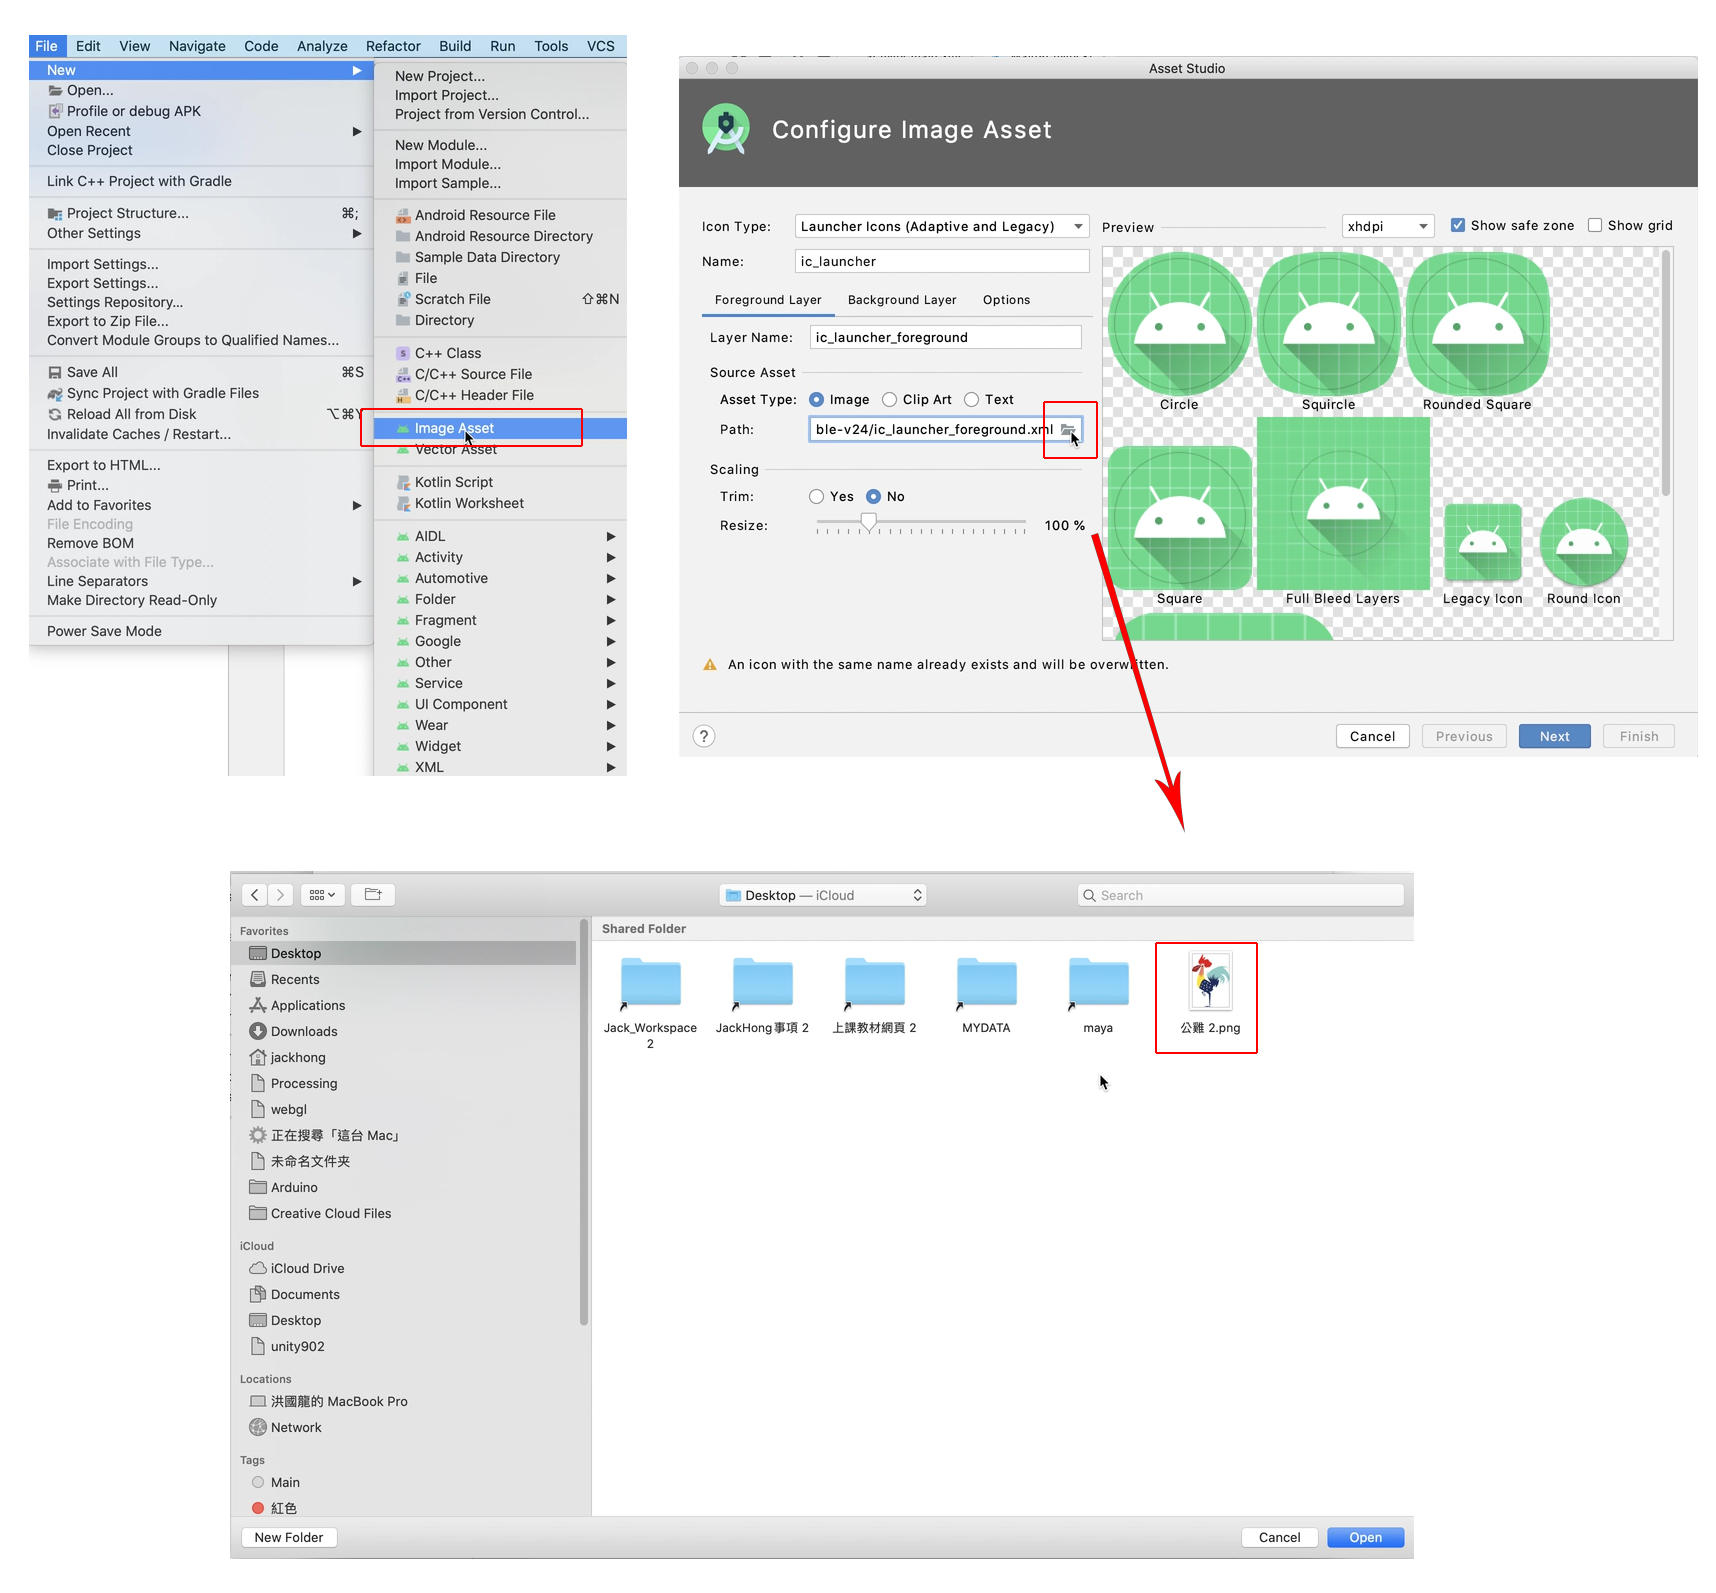Click the Name input field ic_launcher
This screenshot has width=1716, height=1593.
coord(942,261)
